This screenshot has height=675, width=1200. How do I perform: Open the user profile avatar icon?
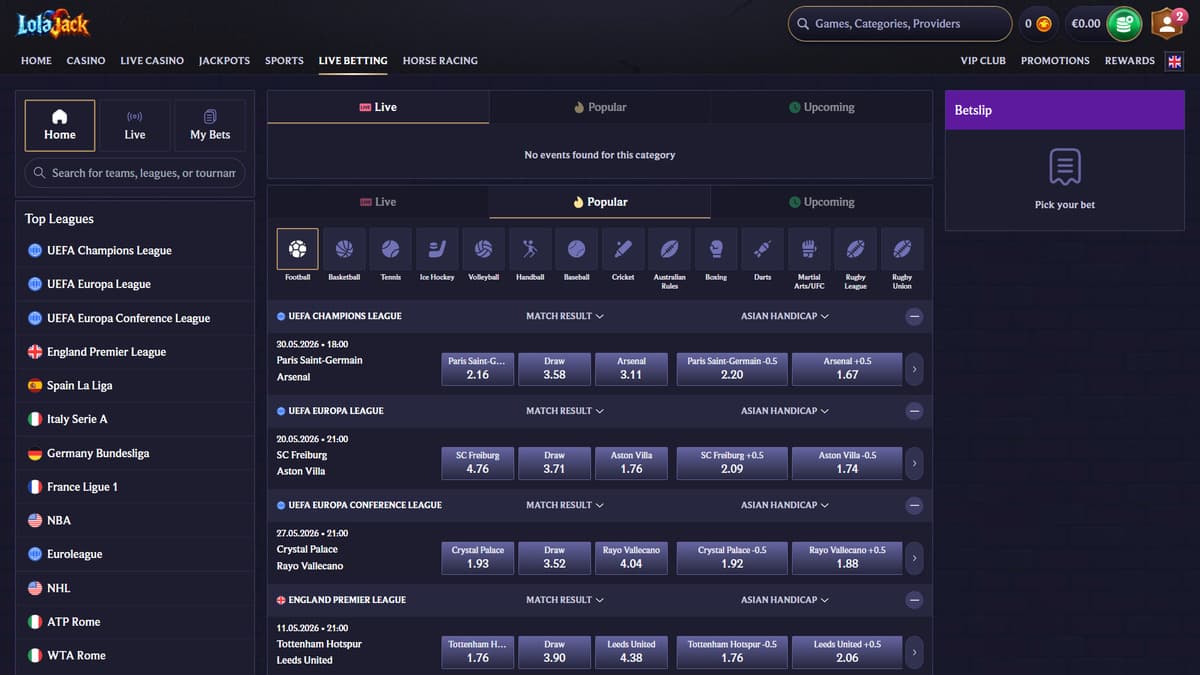[1166, 23]
